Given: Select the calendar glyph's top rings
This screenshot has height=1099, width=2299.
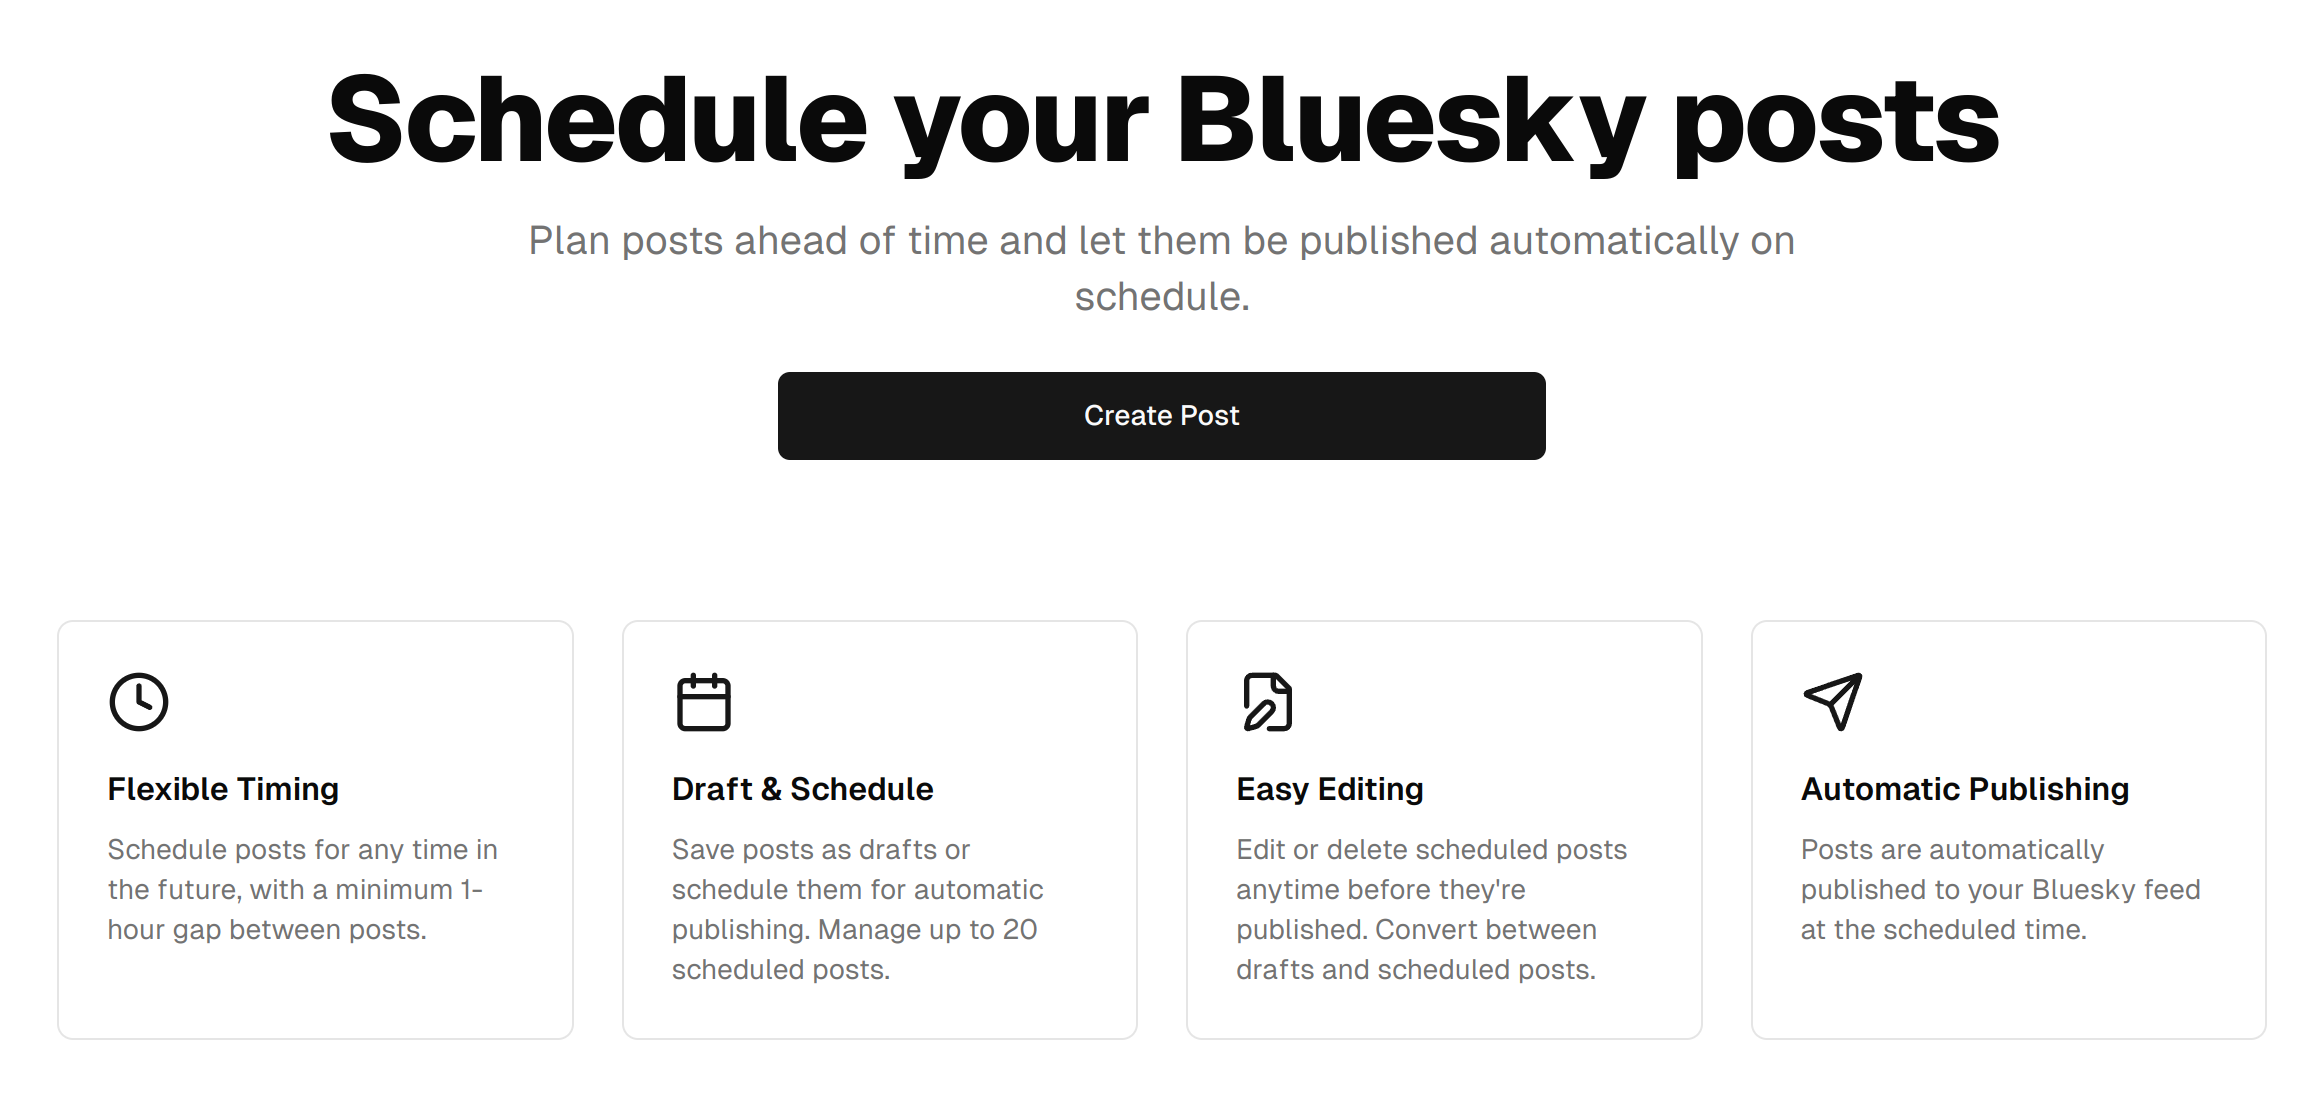Looking at the screenshot, I should coord(702,681).
